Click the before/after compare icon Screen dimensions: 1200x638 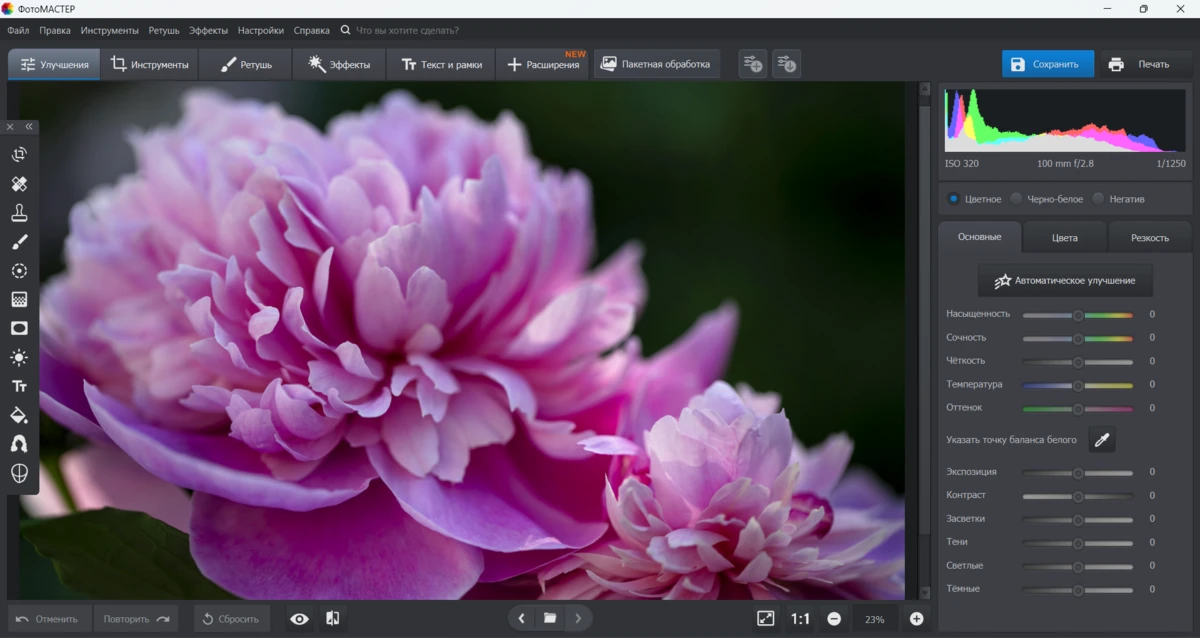[x=333, y=619]
